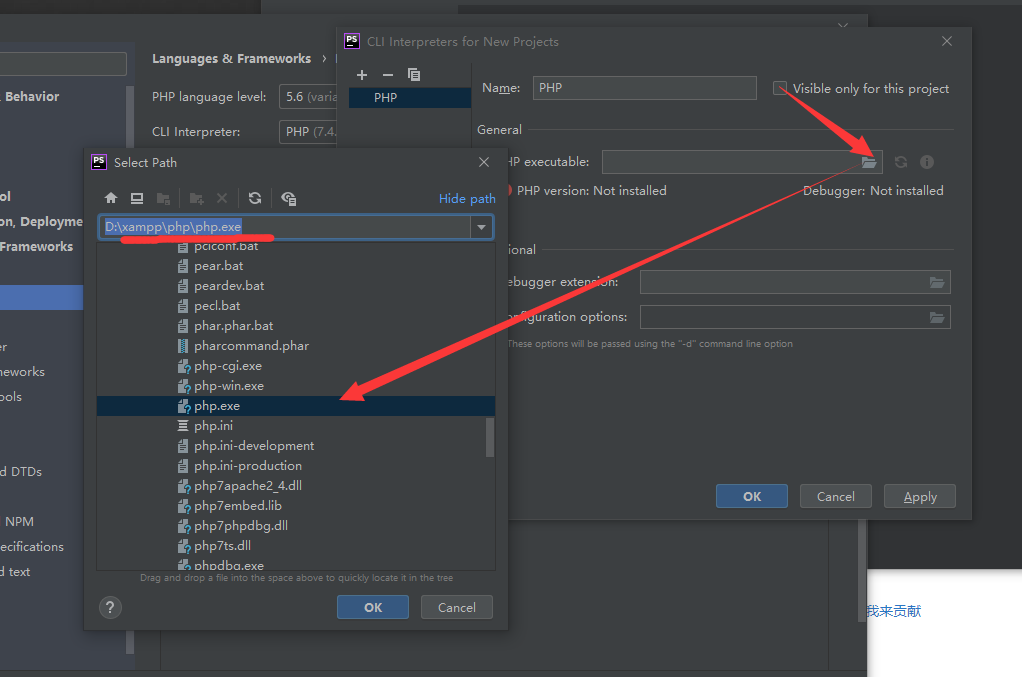The width and height of the screenshot is (1022, 677).
Task: Browse configuration options folder icon
Action: [x=937, y=317]
